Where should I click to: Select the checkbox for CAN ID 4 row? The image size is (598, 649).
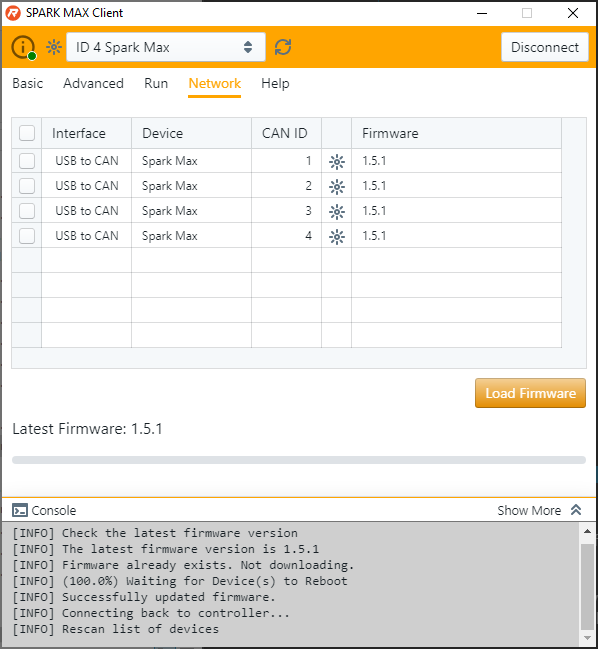(x=27, y=236)
